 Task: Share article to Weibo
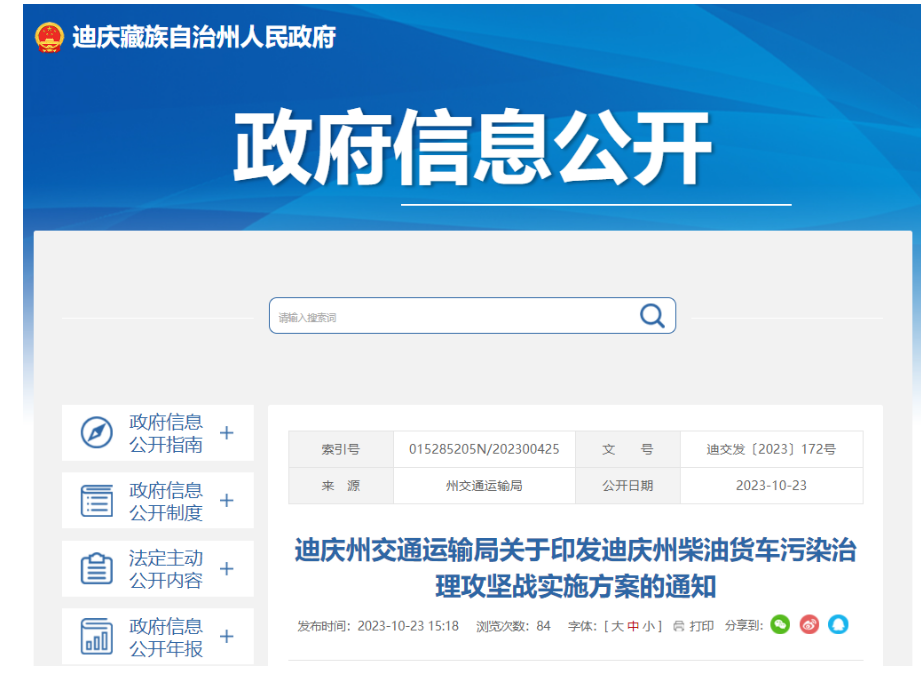(809, 625)
